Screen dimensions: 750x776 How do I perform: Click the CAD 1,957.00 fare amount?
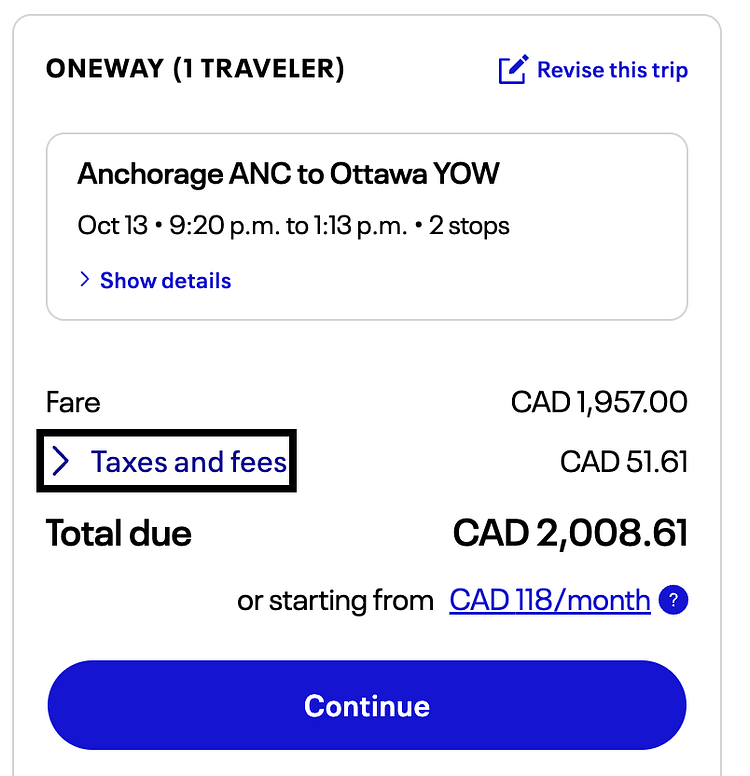click(599, 403)
